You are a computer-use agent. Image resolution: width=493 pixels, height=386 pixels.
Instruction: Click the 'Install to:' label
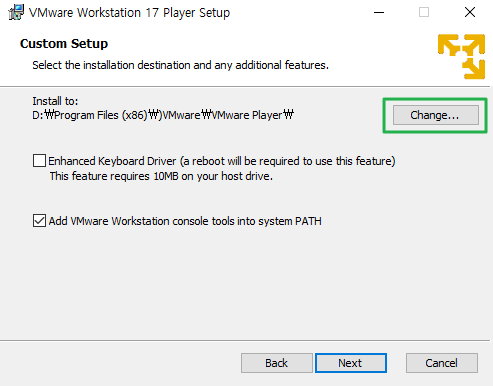point(55,101)
